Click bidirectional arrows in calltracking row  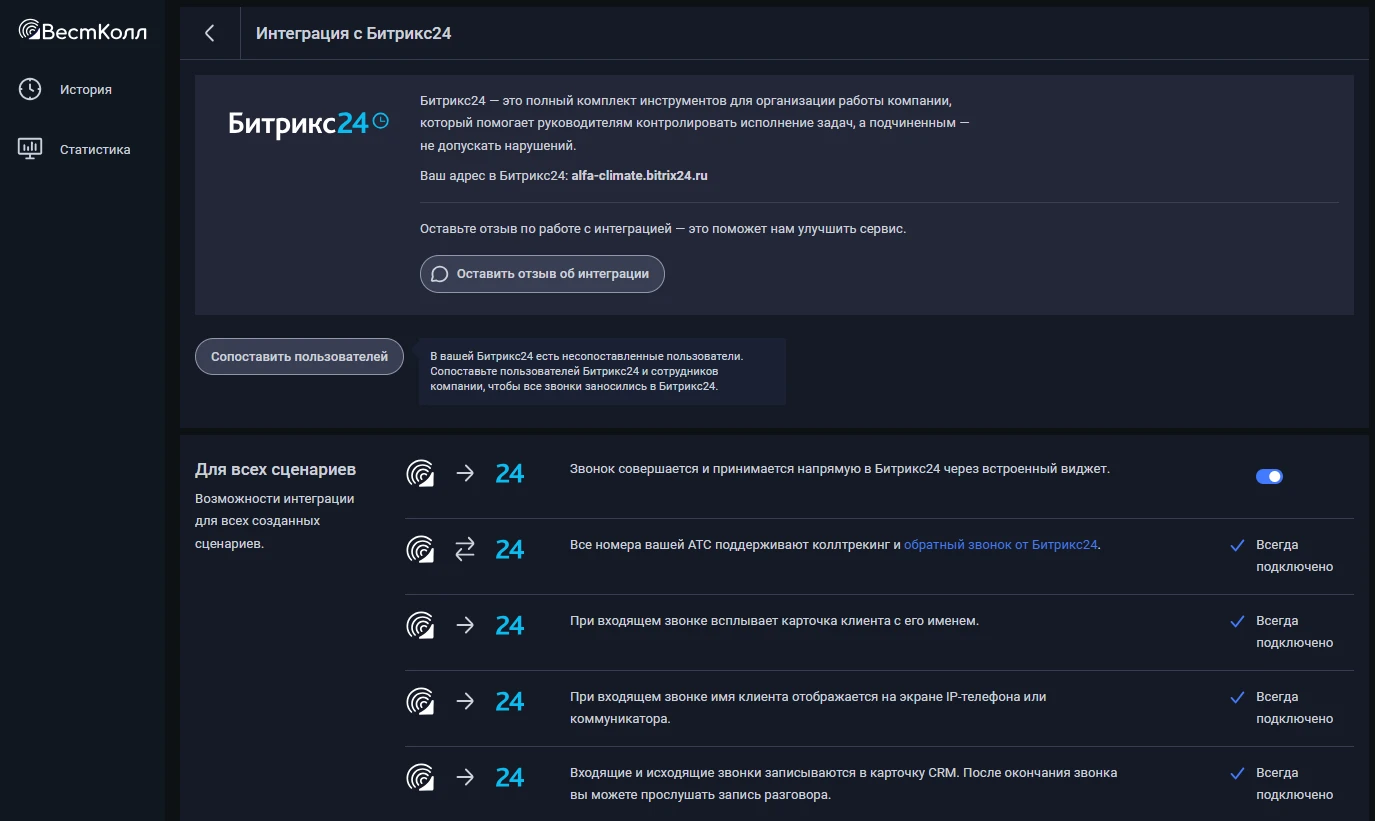[465, 549]
